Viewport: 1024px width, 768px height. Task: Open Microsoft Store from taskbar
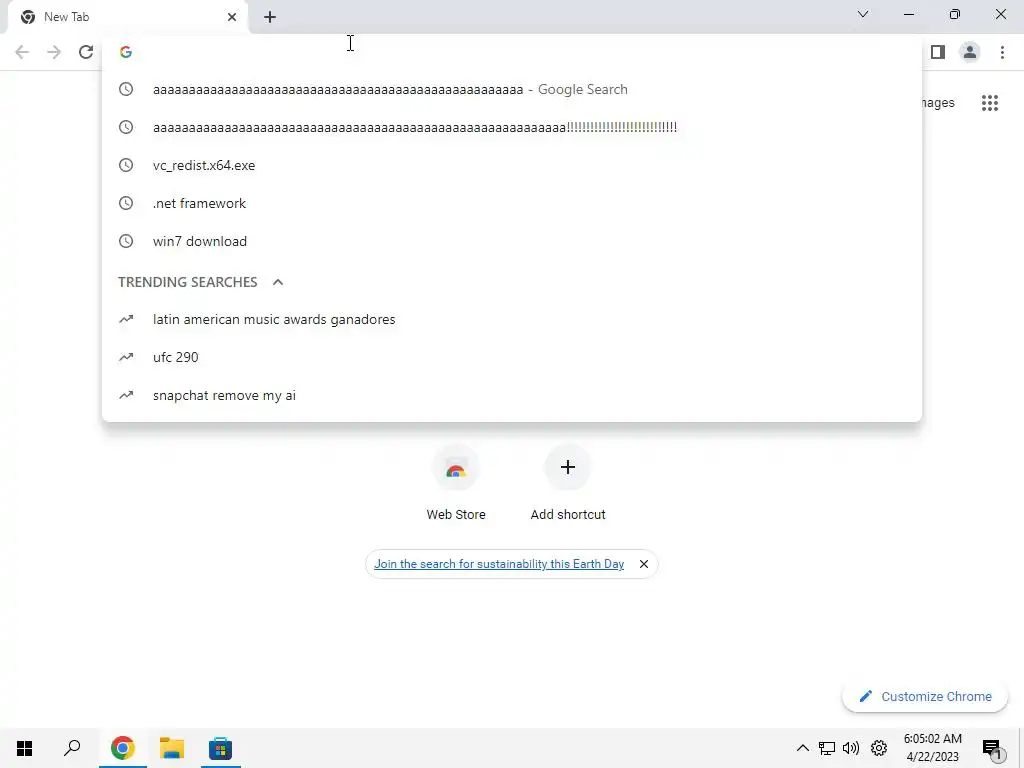pos(221,748)
